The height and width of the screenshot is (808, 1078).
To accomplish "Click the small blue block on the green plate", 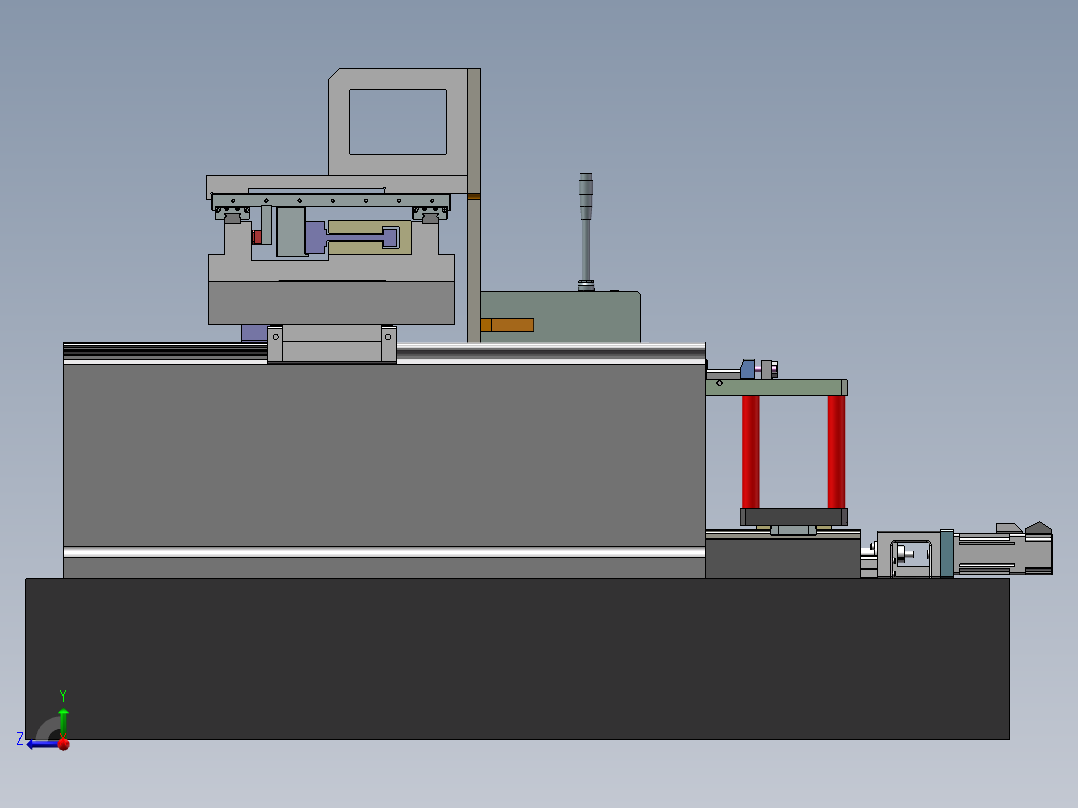I will [748, 369].
